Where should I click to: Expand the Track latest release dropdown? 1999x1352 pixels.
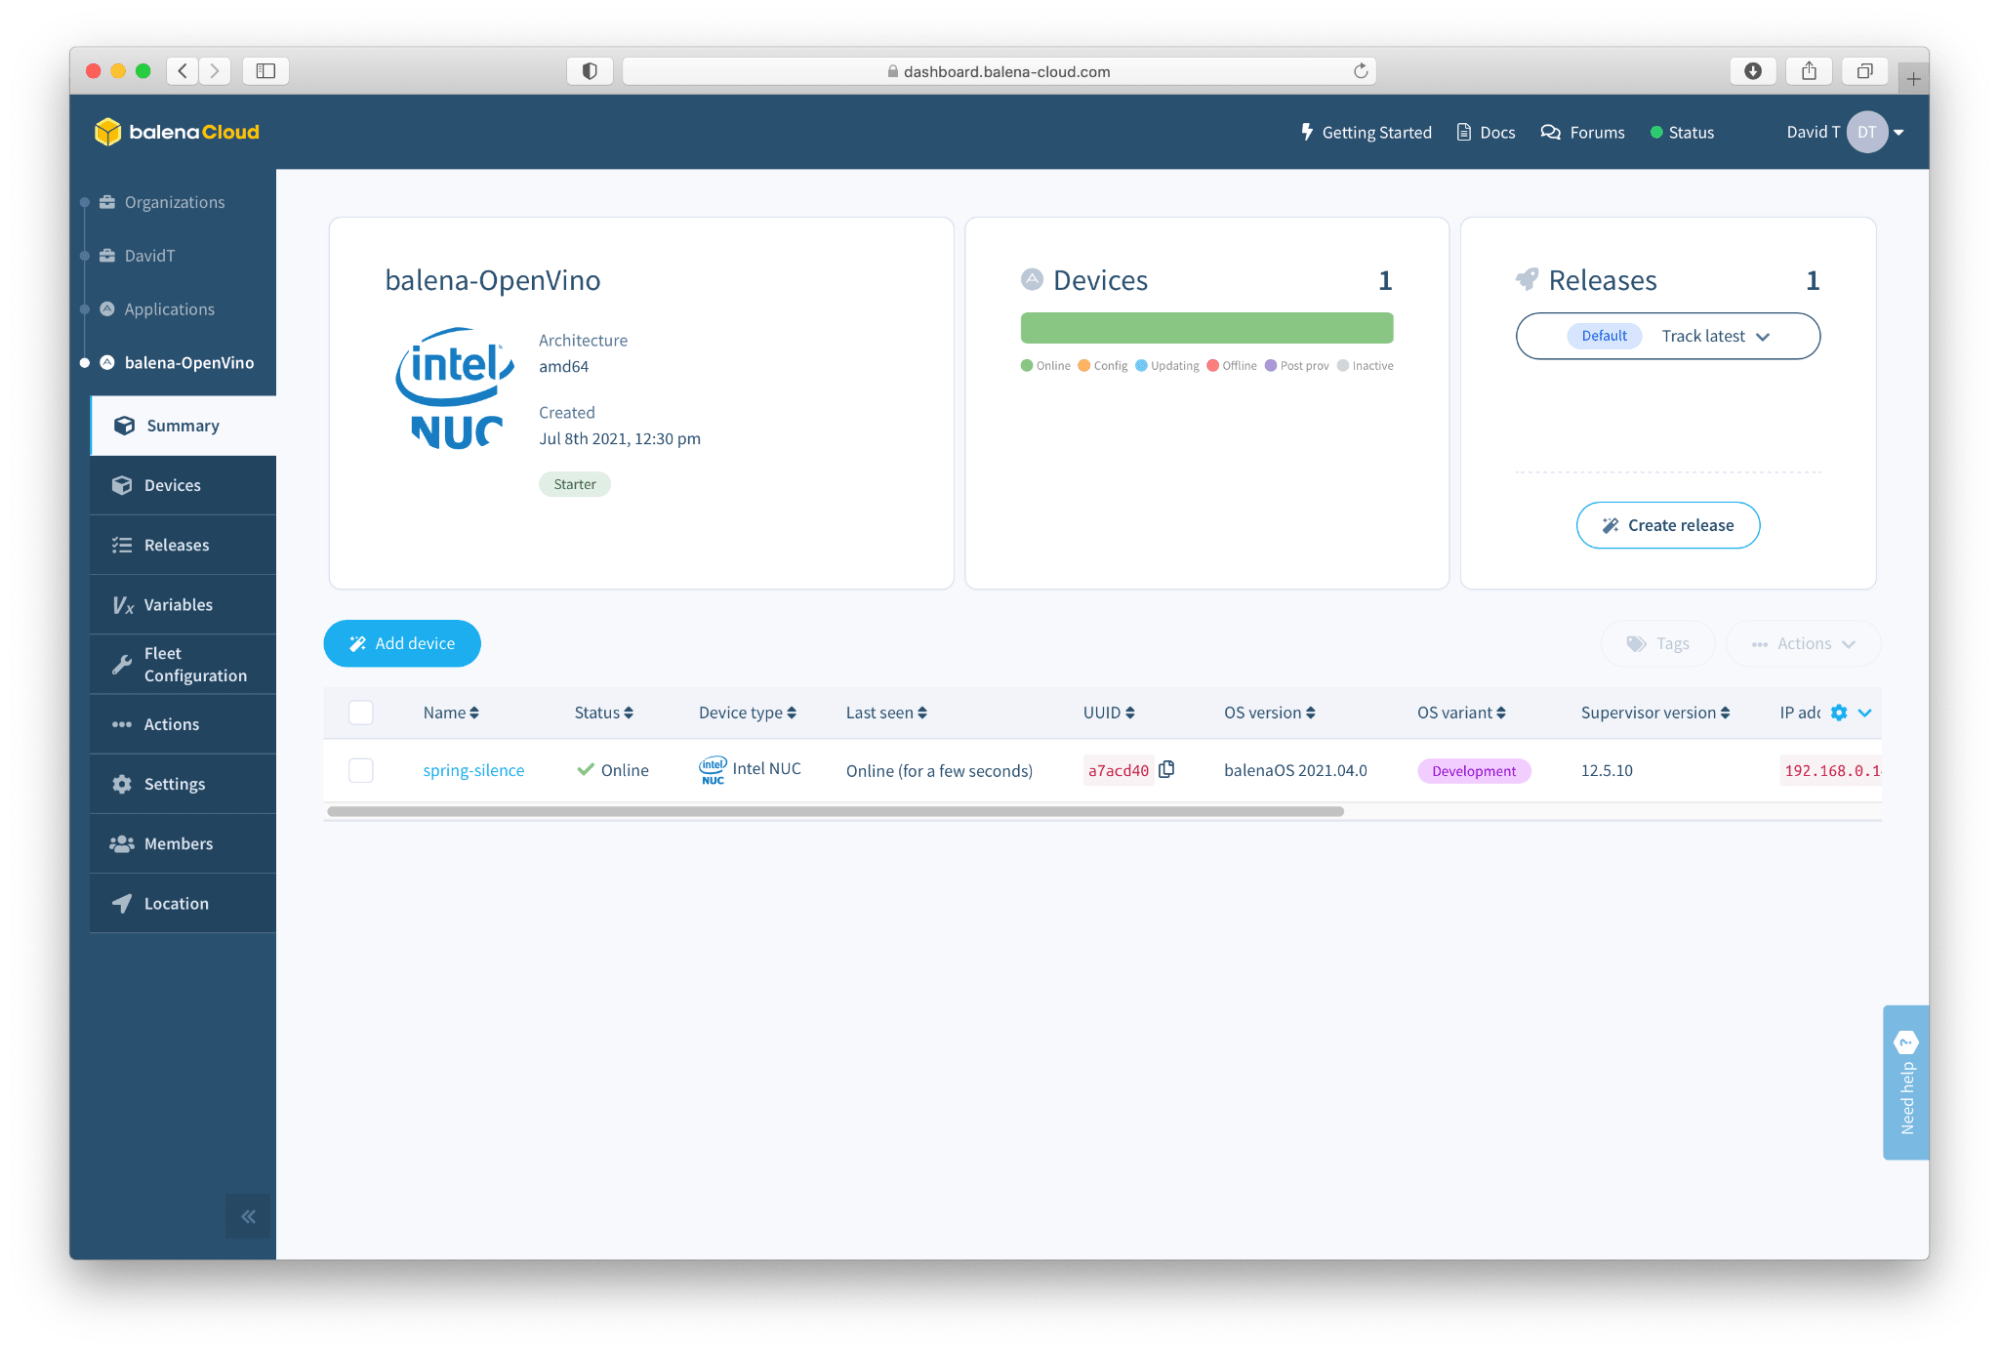1715,336
